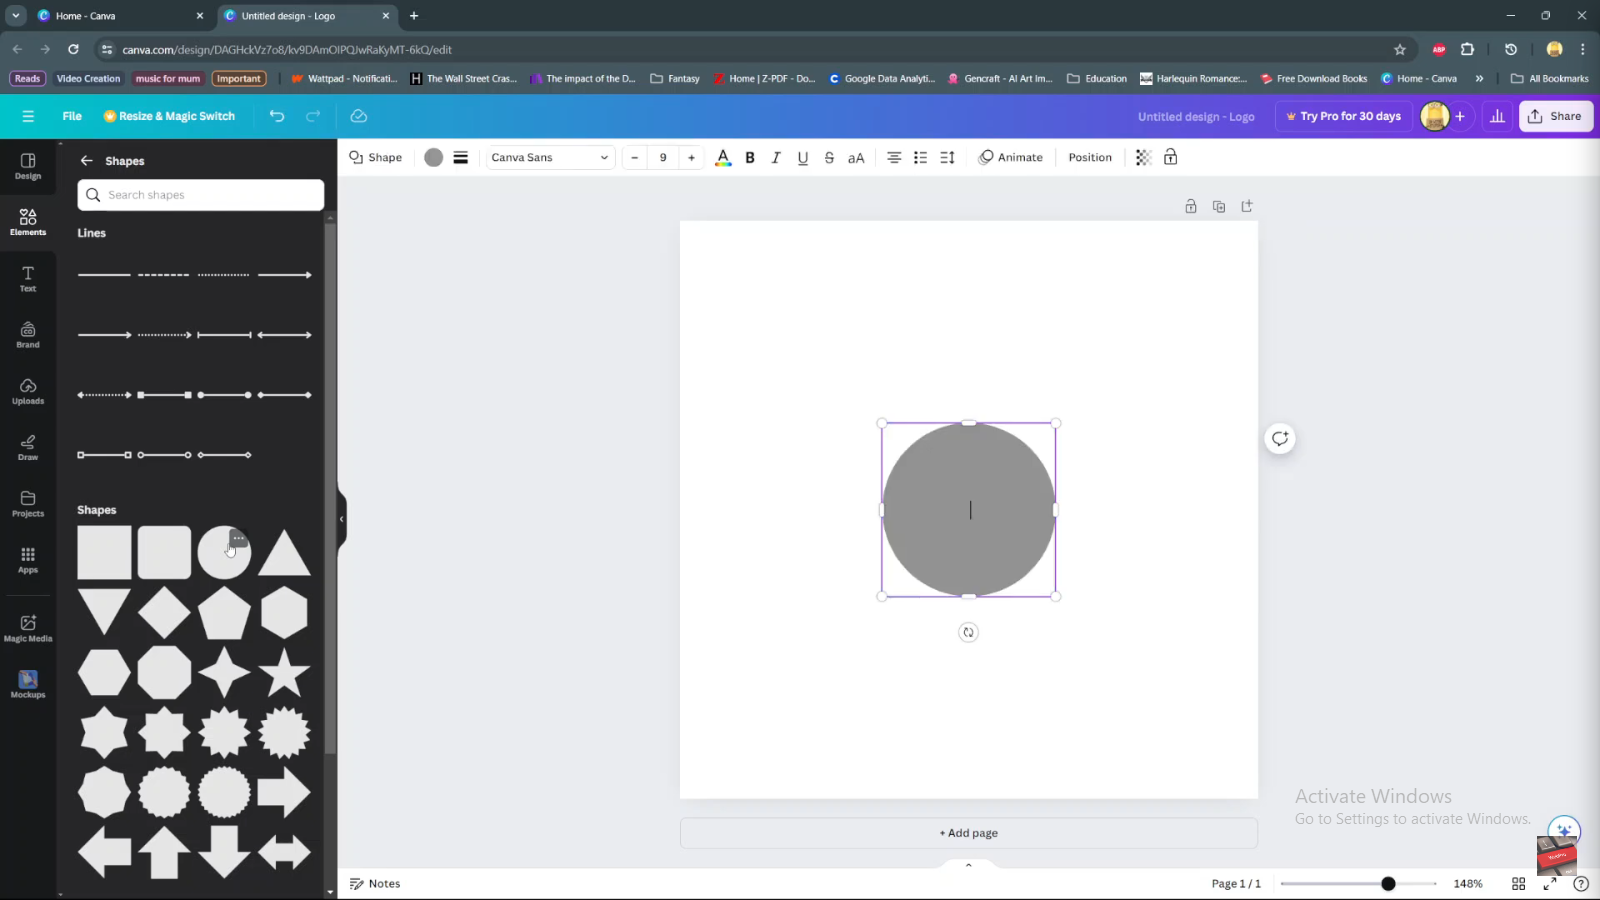Add a triangle shape
The width and height of the screenshot is (1600, 900).
pos(284,553)
